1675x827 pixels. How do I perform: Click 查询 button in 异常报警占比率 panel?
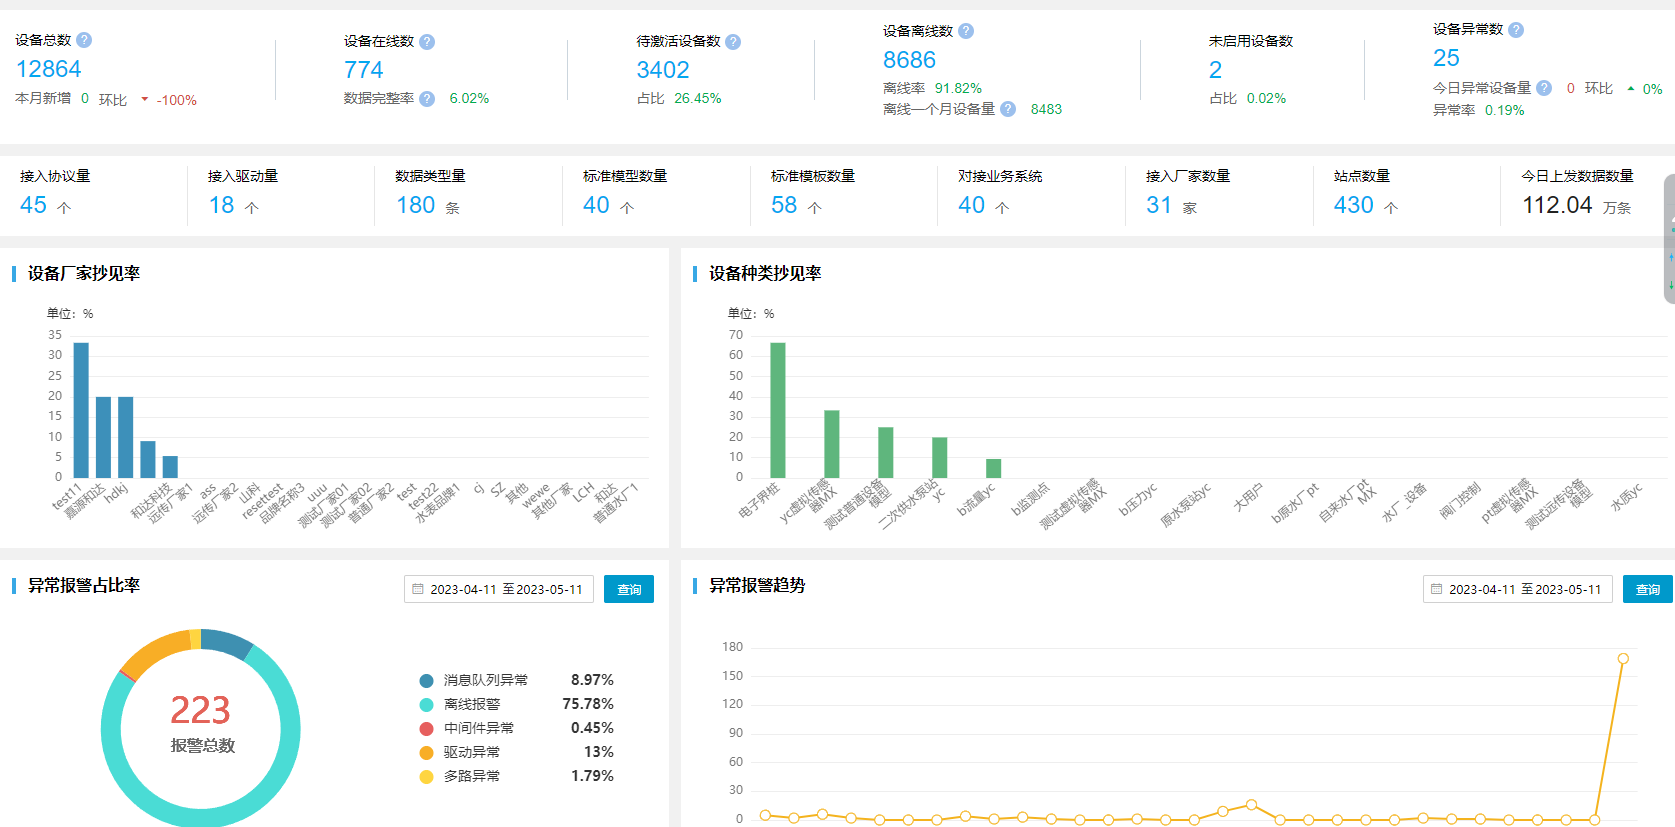[x=629, y=589]
